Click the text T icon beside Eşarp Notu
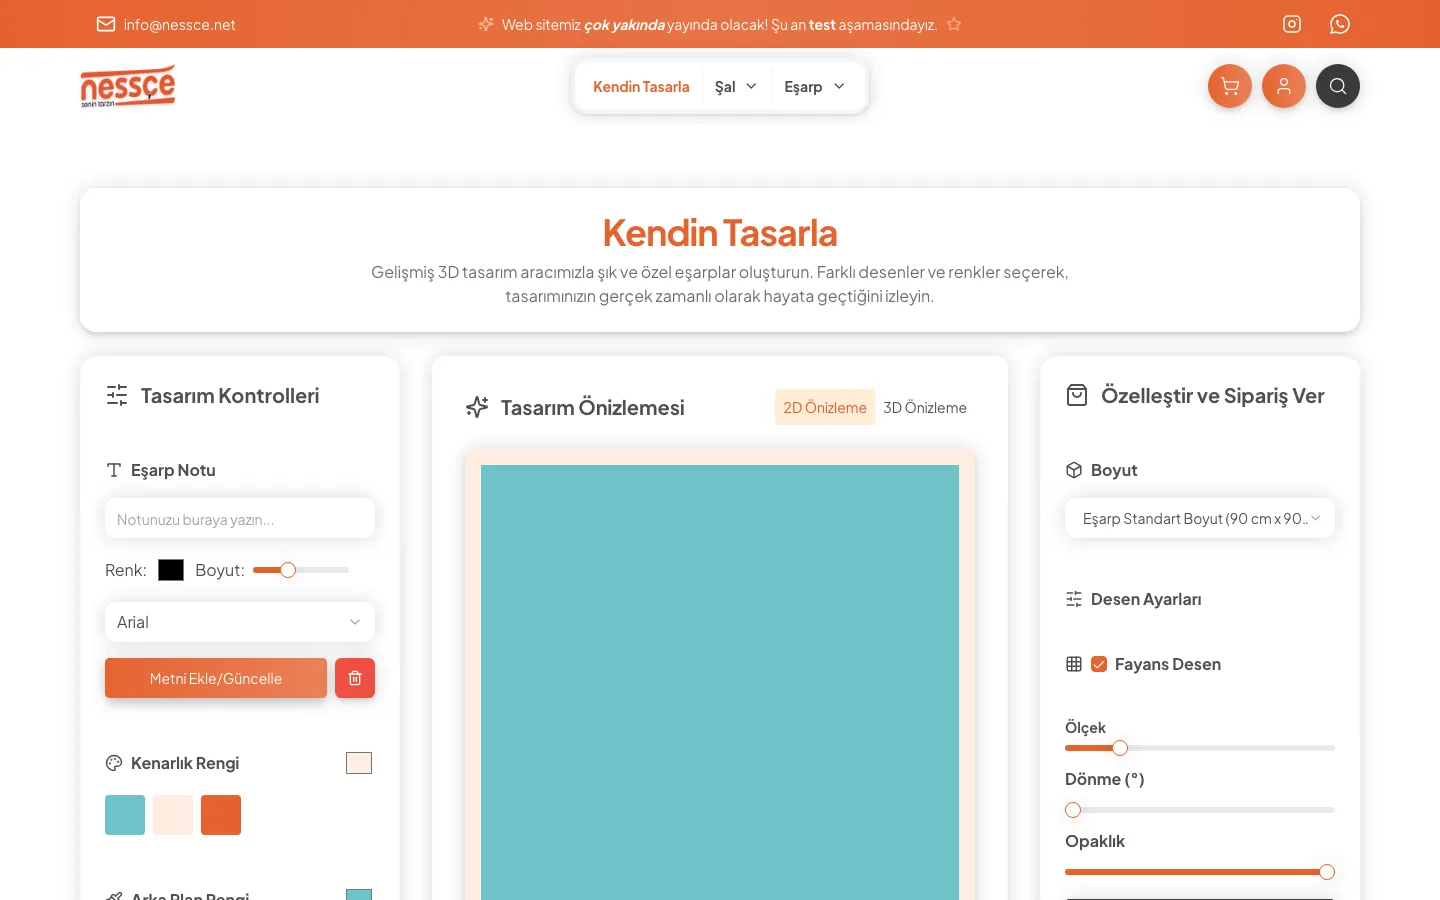 114,470
